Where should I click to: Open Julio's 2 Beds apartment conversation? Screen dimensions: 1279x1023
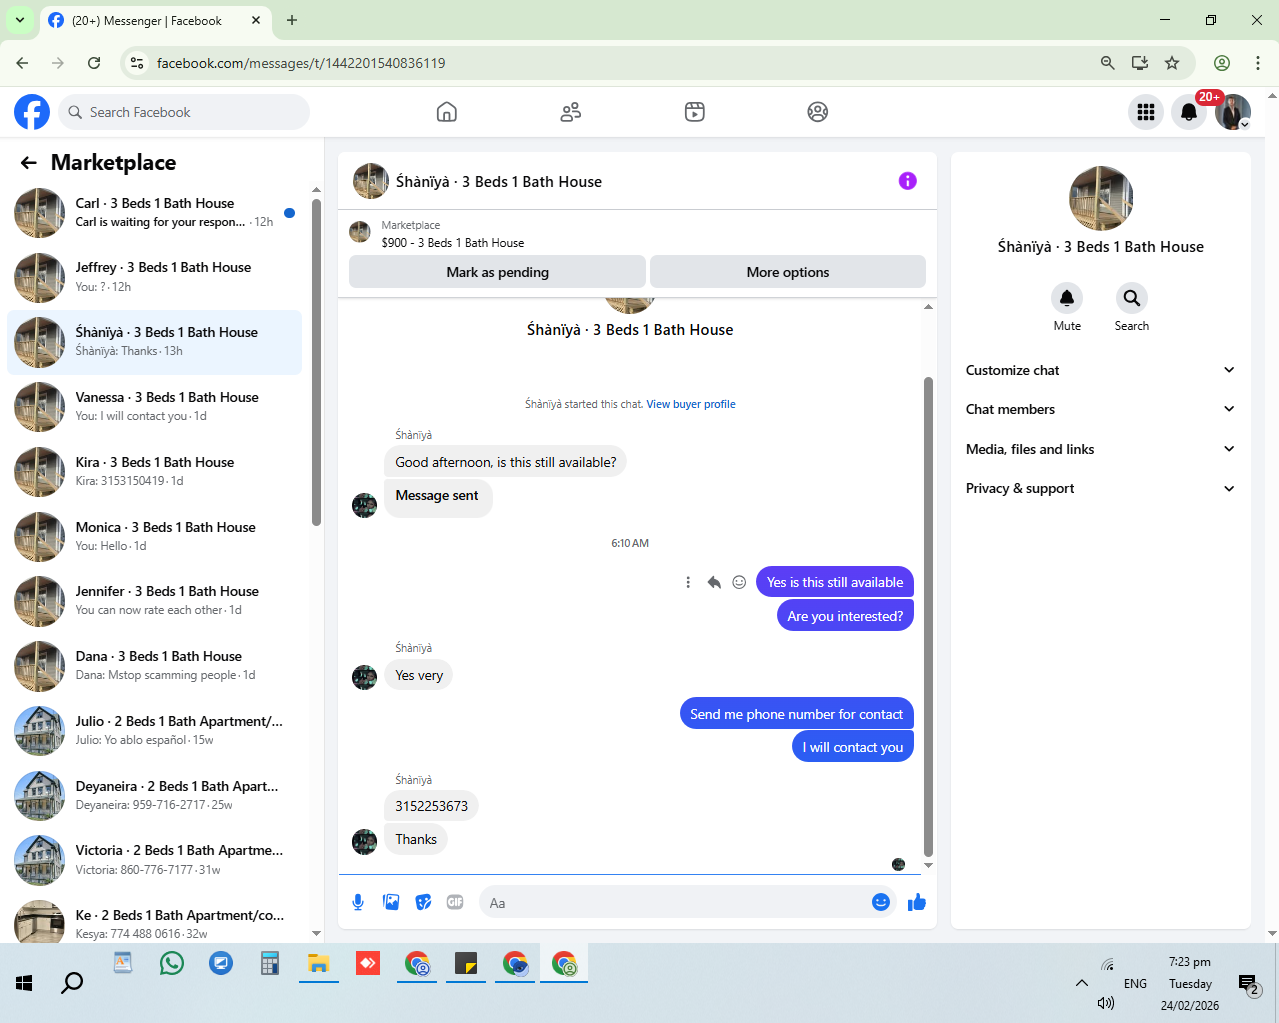(x=155, y=731)
